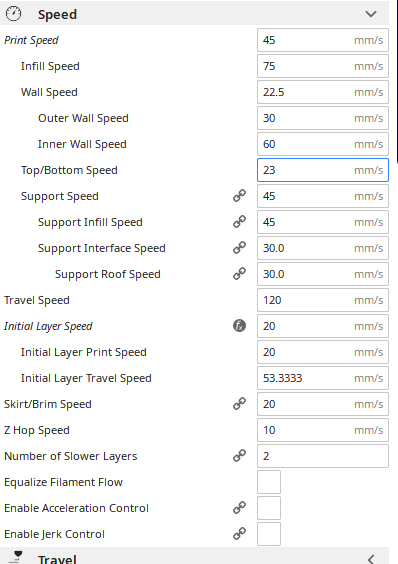Select the Print Speed value field
Viewport: 398px width, 564px height.
[323, 40]
